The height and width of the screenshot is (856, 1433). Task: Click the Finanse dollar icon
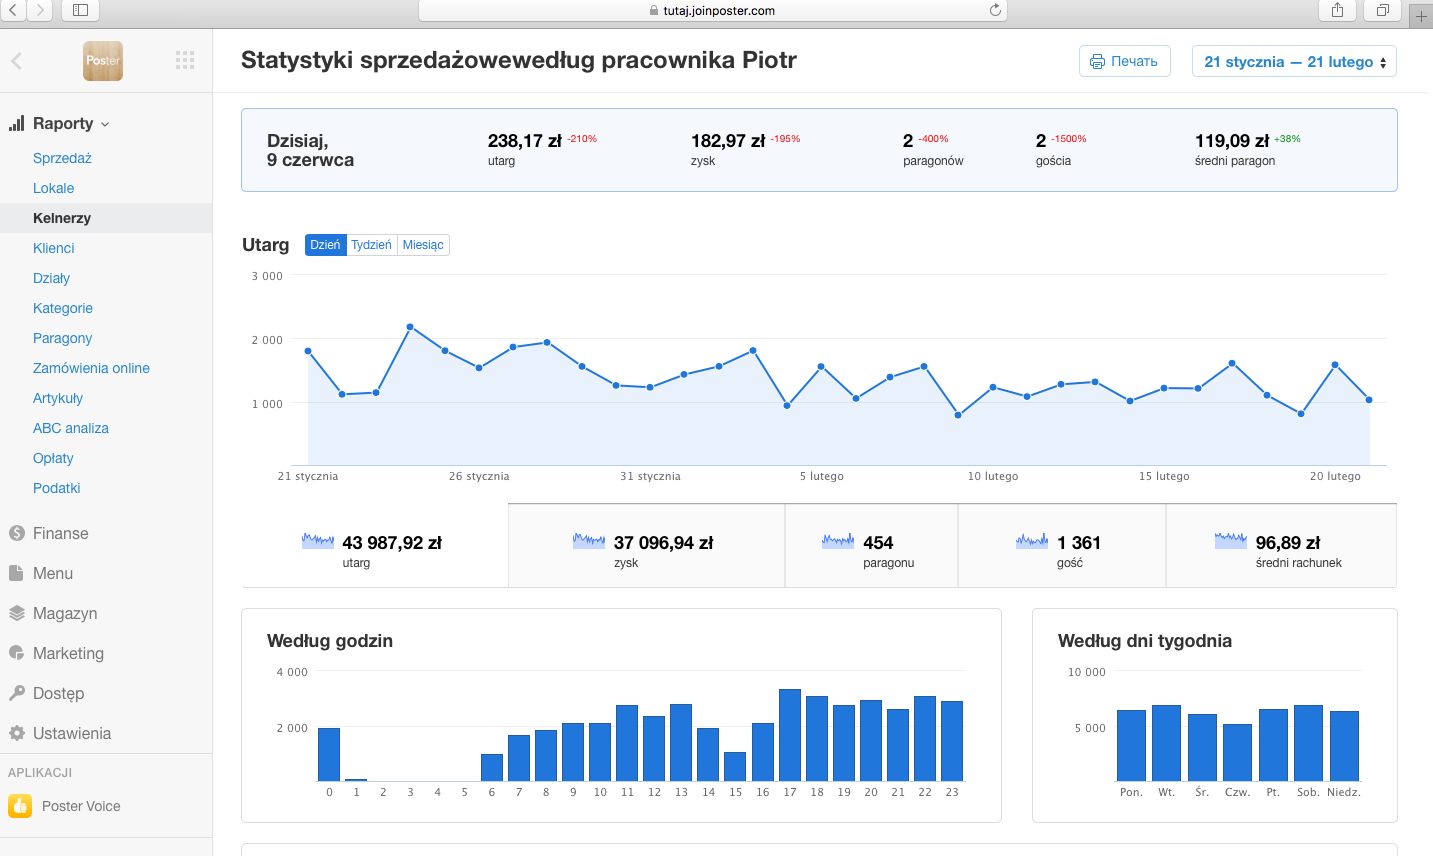point(16,533)
